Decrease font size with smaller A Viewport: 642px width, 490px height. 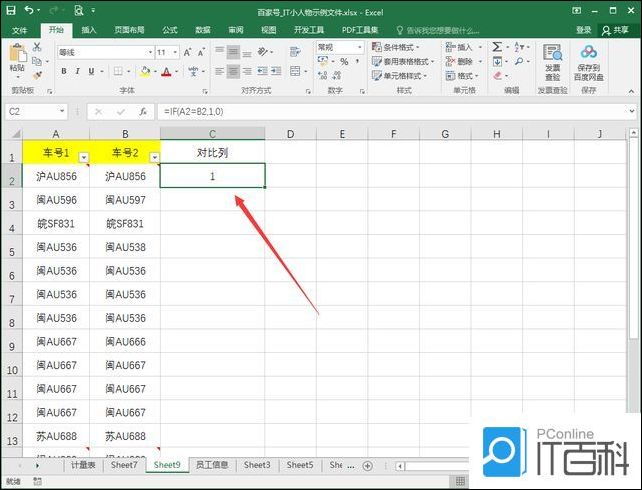click(x=201, y=52)
